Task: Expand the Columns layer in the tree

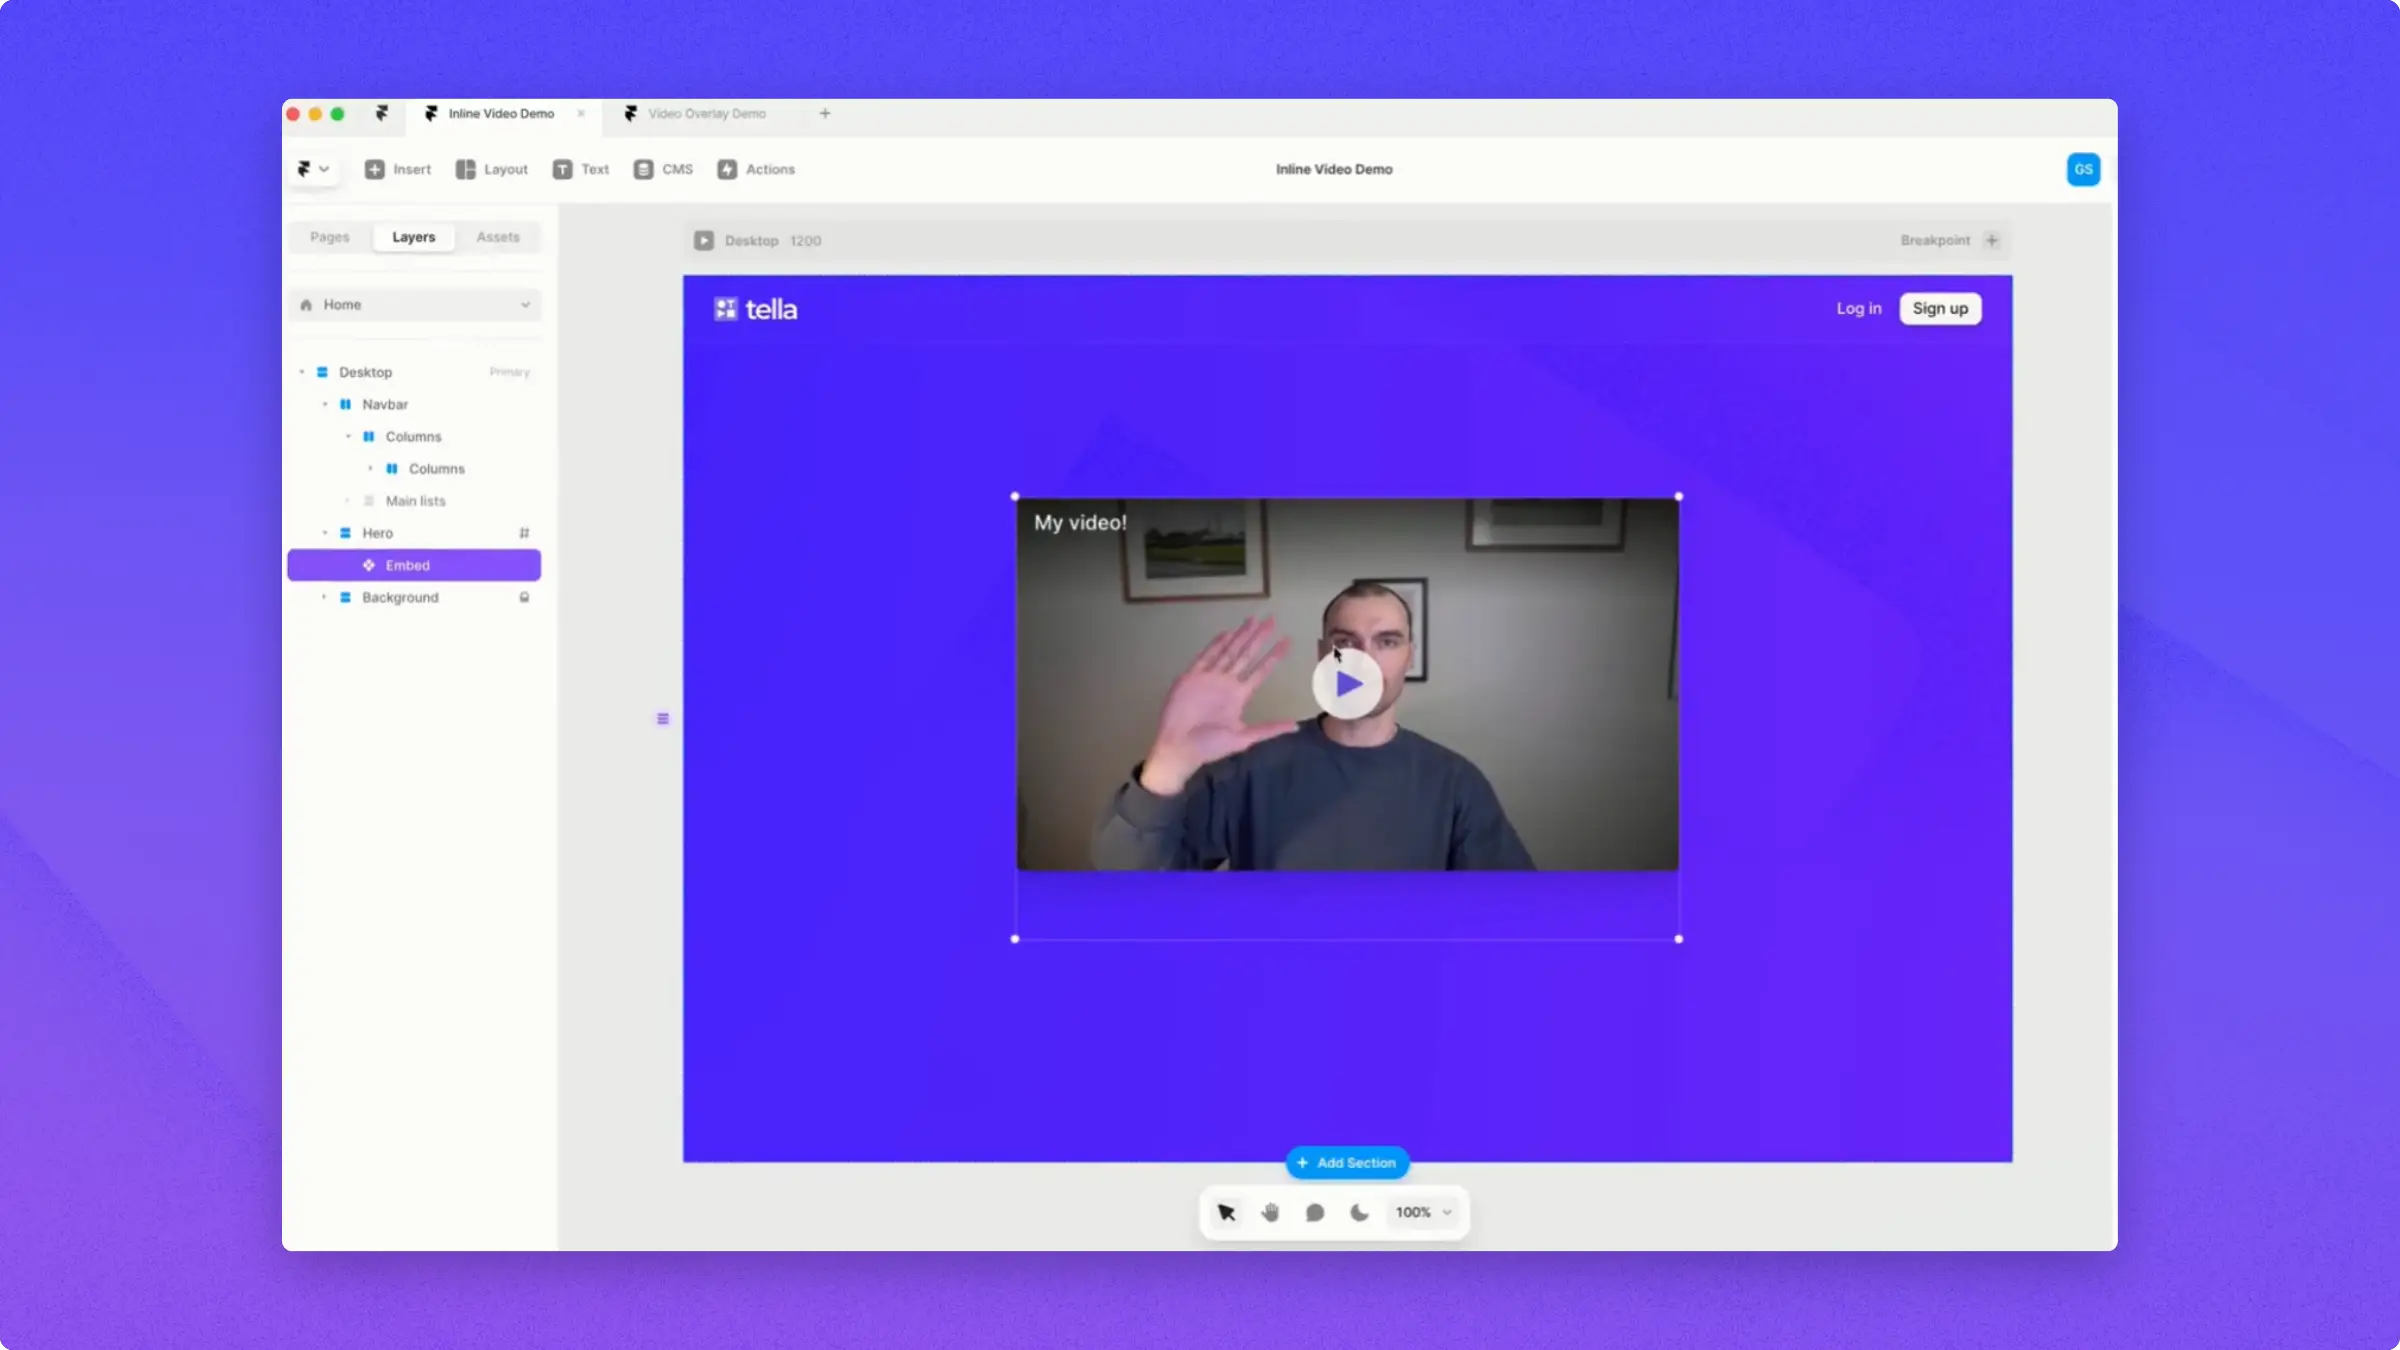Action: 347,436
